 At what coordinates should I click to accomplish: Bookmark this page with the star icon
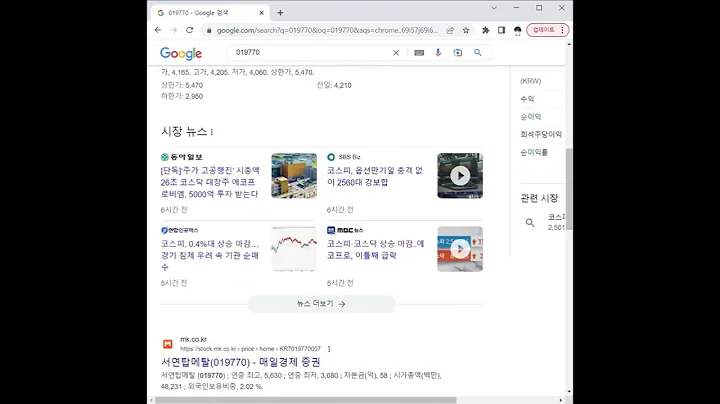tap(466, 30)
